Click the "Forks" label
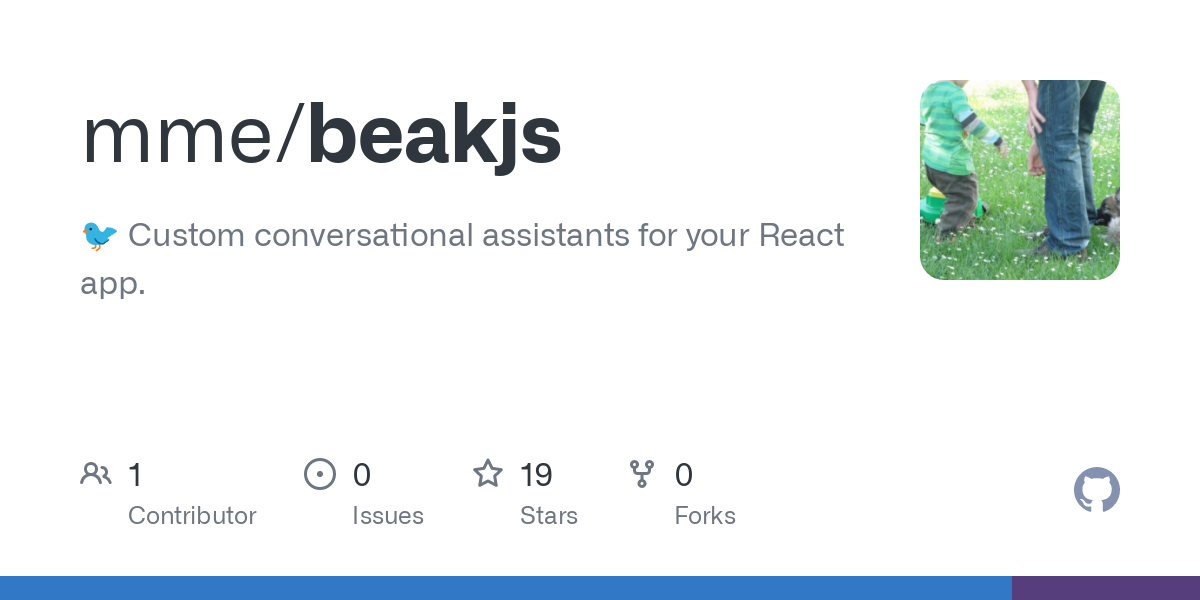The image size is (1200, 600). point(705,516)
